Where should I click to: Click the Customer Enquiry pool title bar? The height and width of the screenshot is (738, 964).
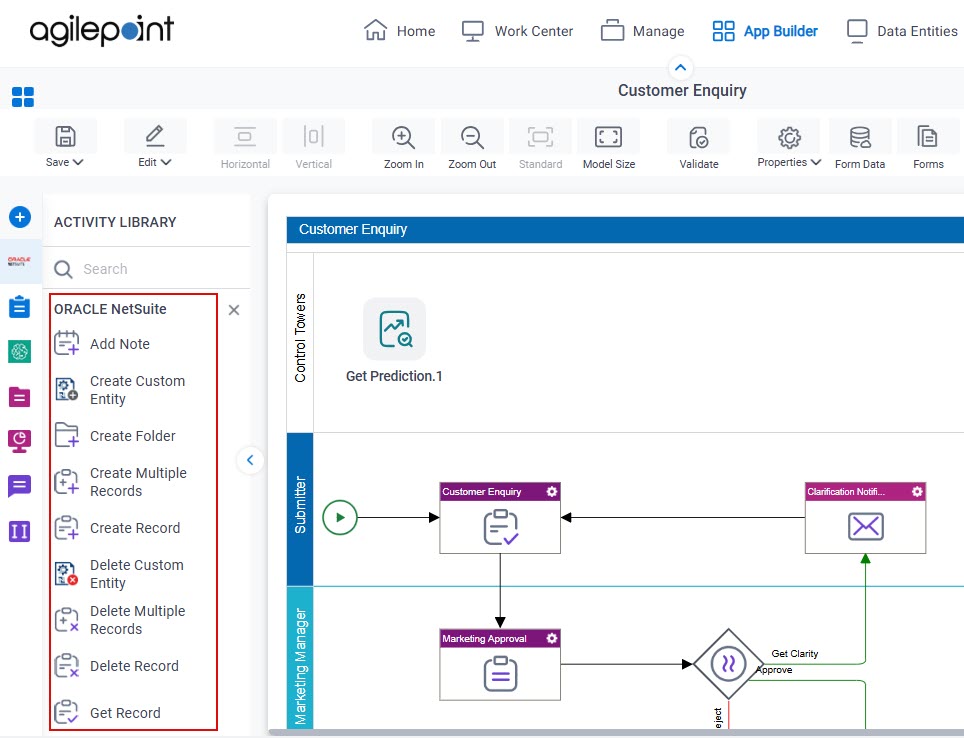(625, 229)
